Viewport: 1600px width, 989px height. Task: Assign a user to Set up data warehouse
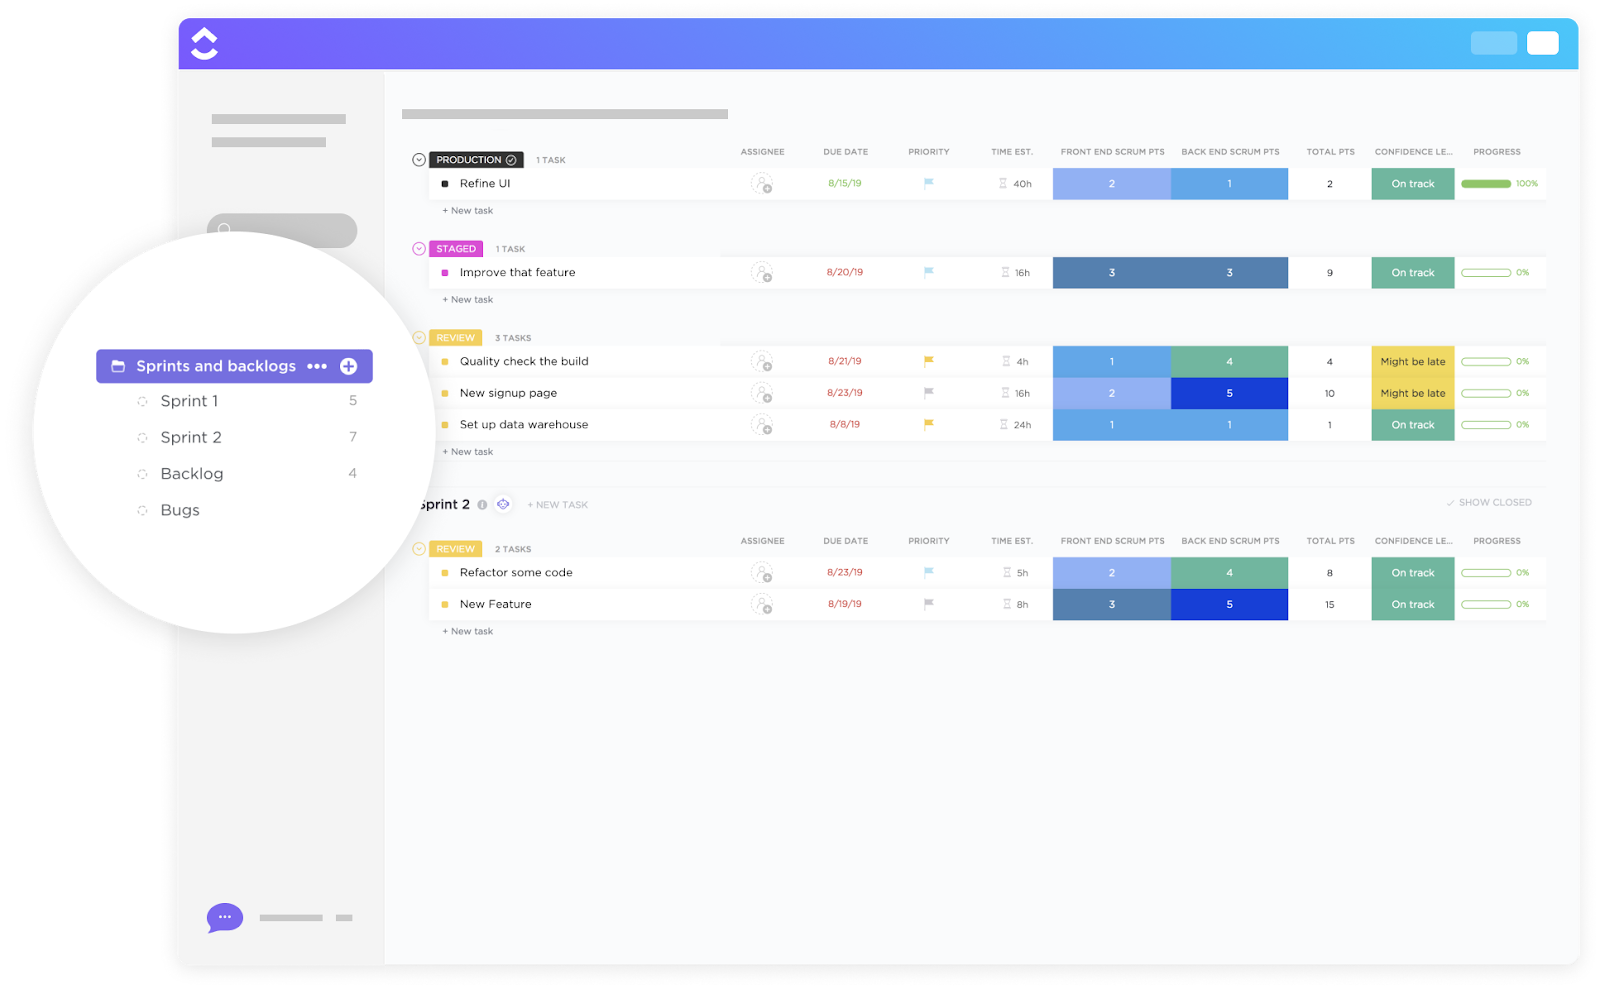point(762,425)
